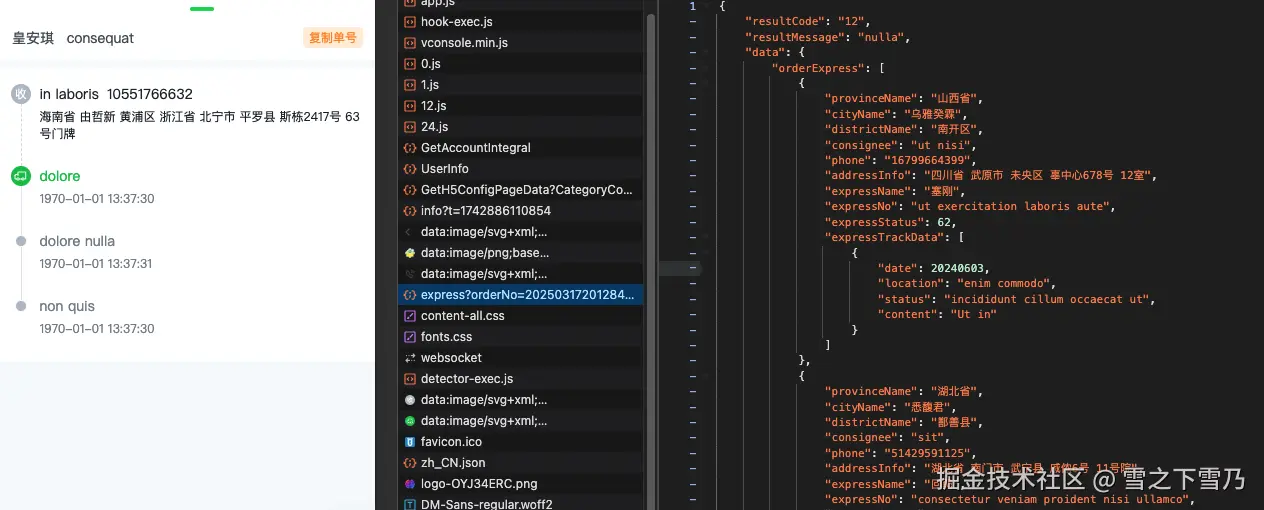Click the JS file icon beside vconsole.min.js
The height and width of the screenshot is (510, 1264).
pos(410,42)
